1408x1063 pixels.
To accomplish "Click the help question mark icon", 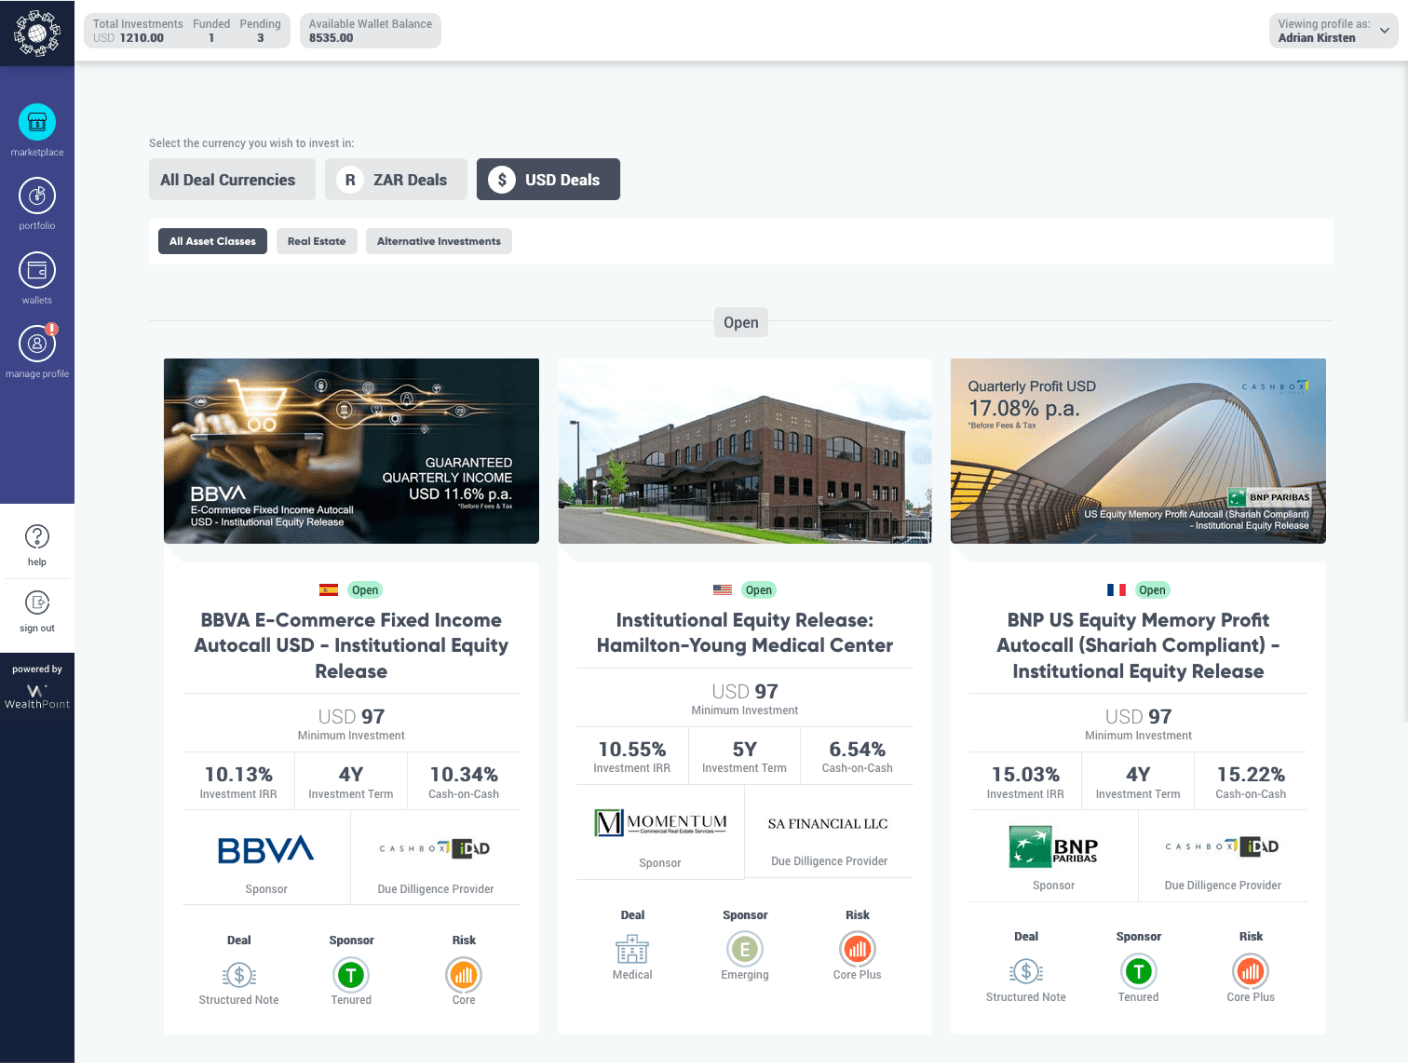I will point(37,537).
